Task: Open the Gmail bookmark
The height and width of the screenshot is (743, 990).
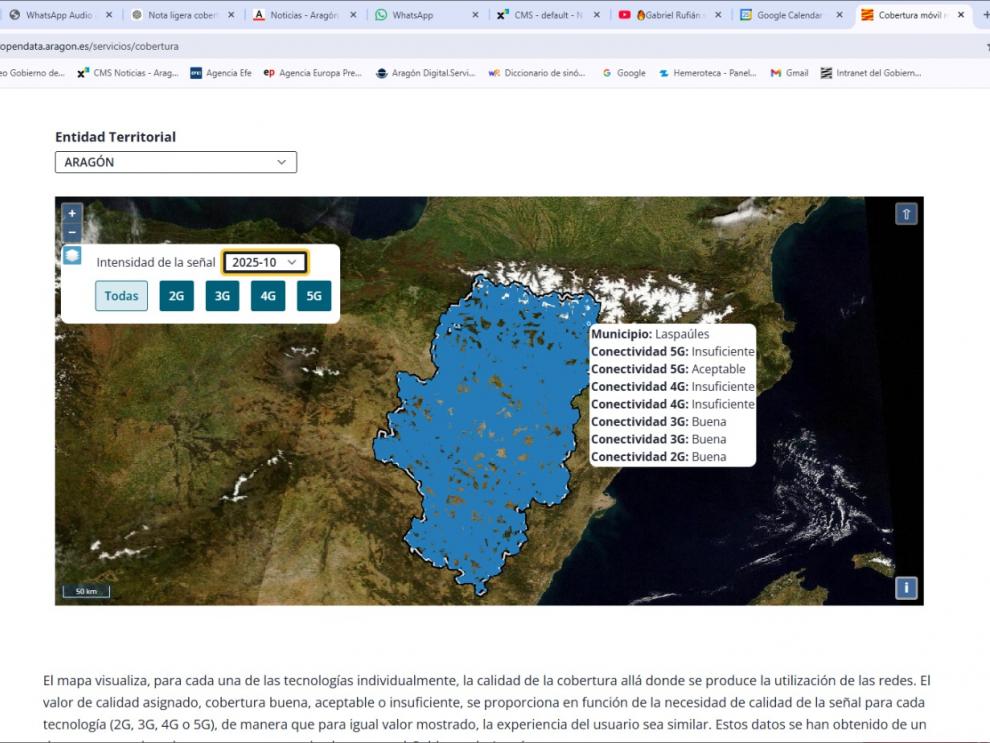Action: pos(789,73)
